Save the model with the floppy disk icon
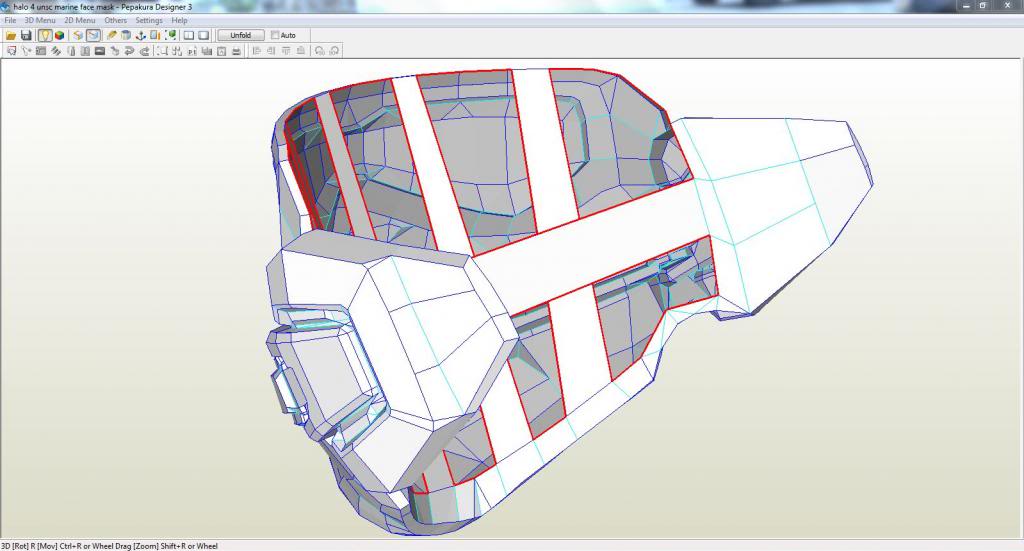 click(26, 35)
